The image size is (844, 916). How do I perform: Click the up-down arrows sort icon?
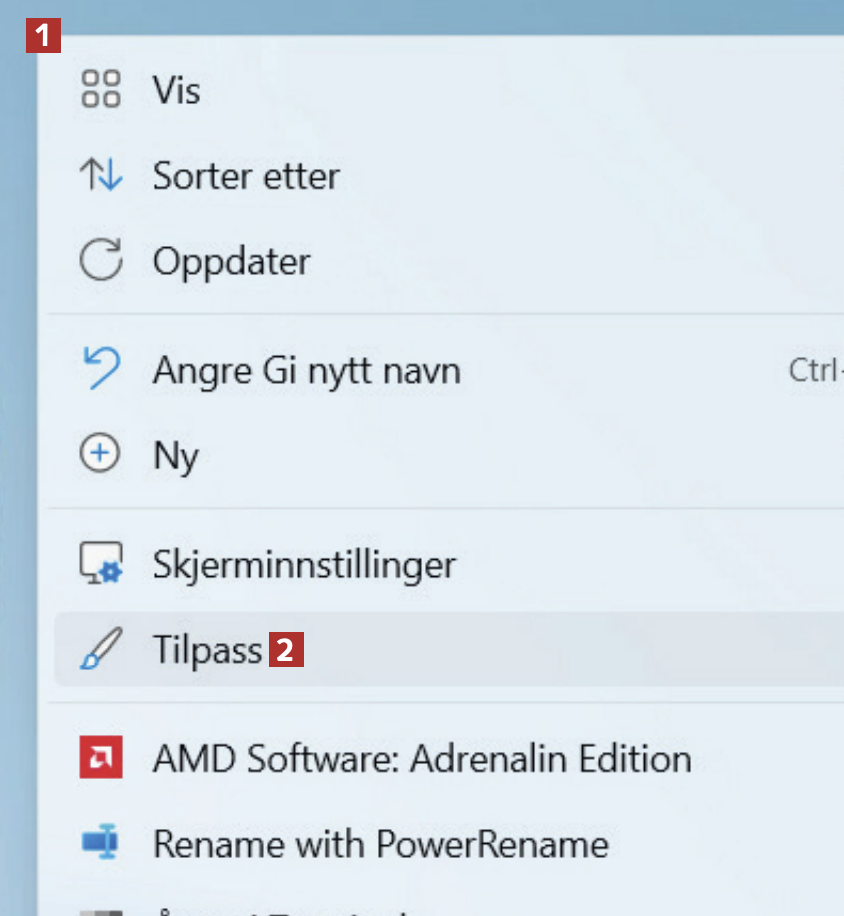pos(100,176)
